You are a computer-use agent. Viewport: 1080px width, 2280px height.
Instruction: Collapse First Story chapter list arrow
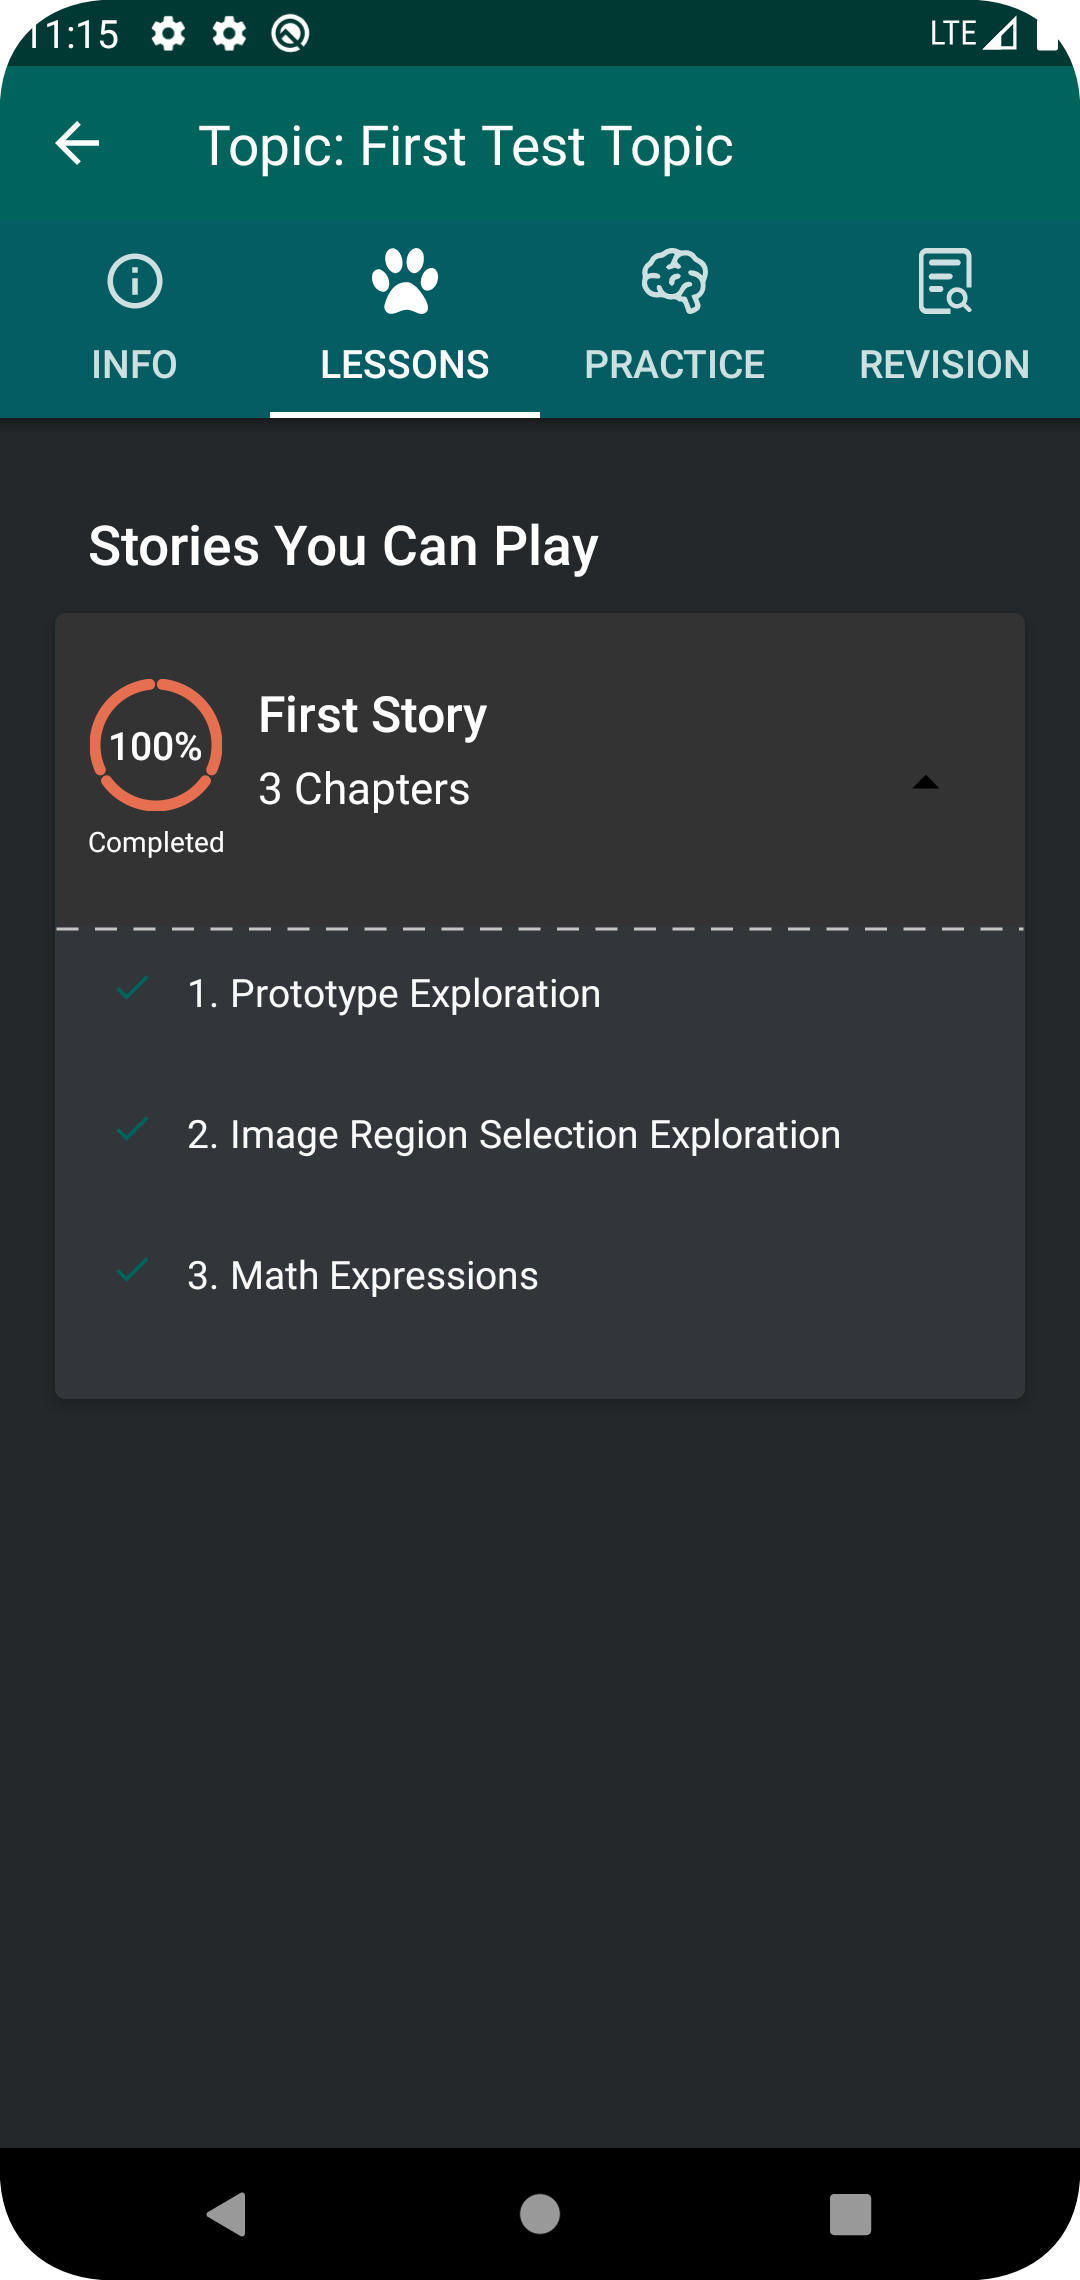coord(926,782)
